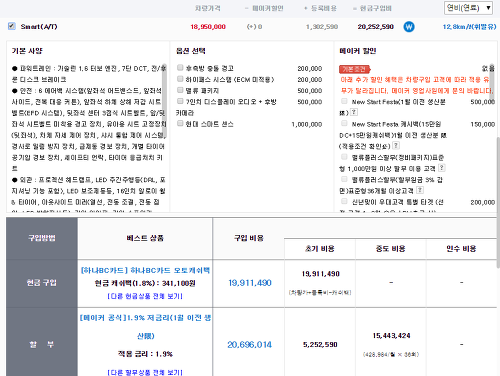500x376 pixels.
Task: Open the 연비(연료) dropdown
Action: pos(468,8)
